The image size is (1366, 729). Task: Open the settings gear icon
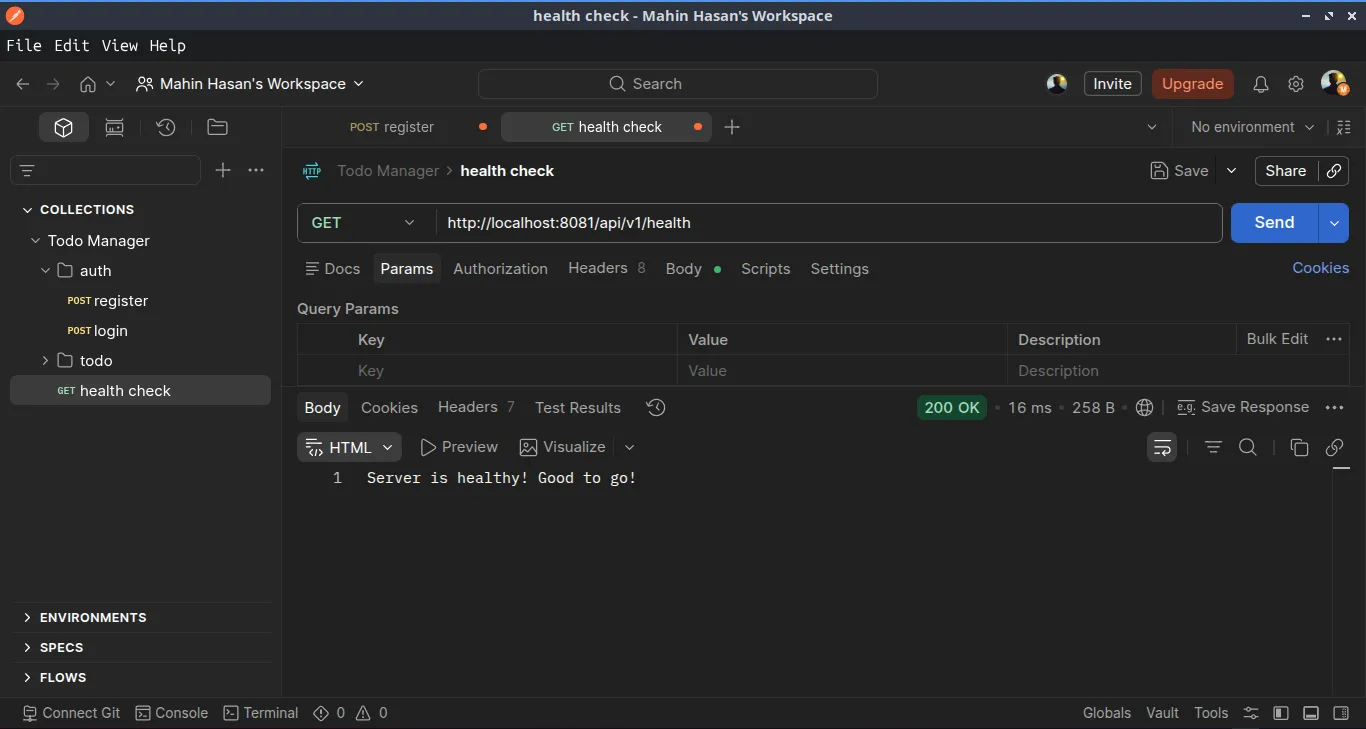pos(1296,84)
